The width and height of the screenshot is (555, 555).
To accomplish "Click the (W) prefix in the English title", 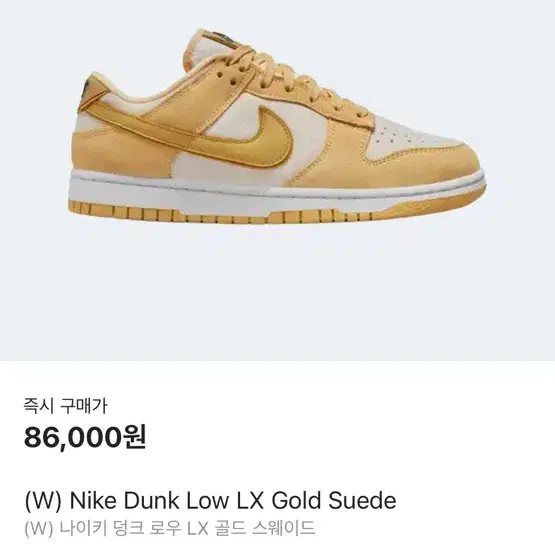I will tap(43, 500).
